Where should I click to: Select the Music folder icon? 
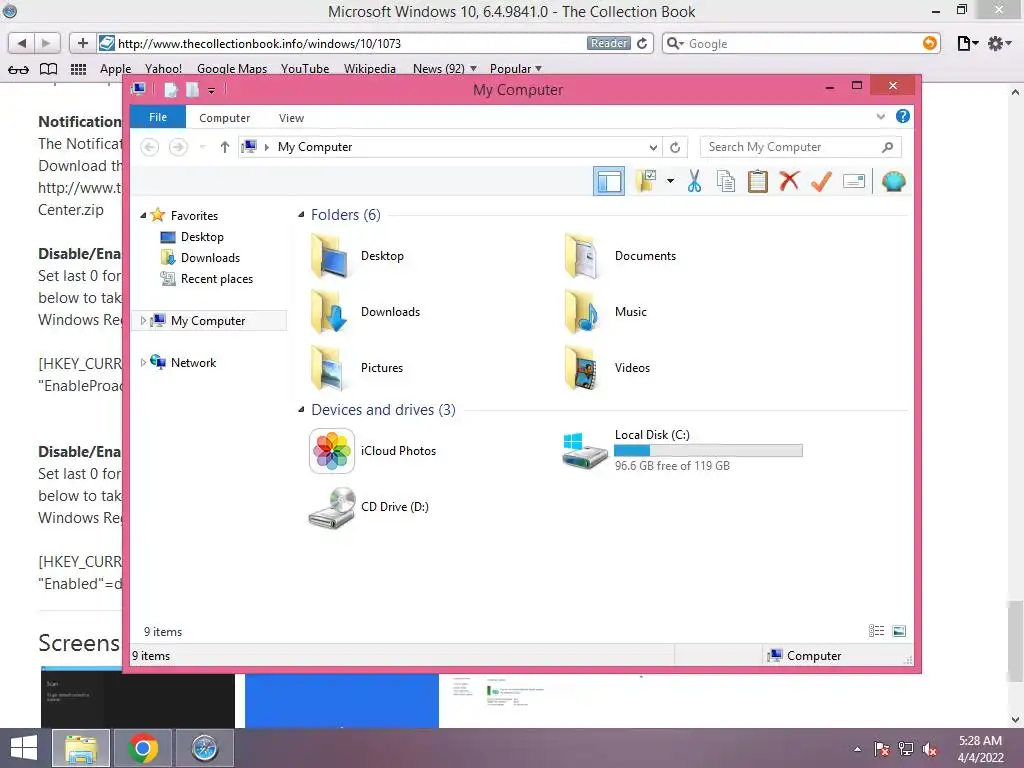(583, 312)
